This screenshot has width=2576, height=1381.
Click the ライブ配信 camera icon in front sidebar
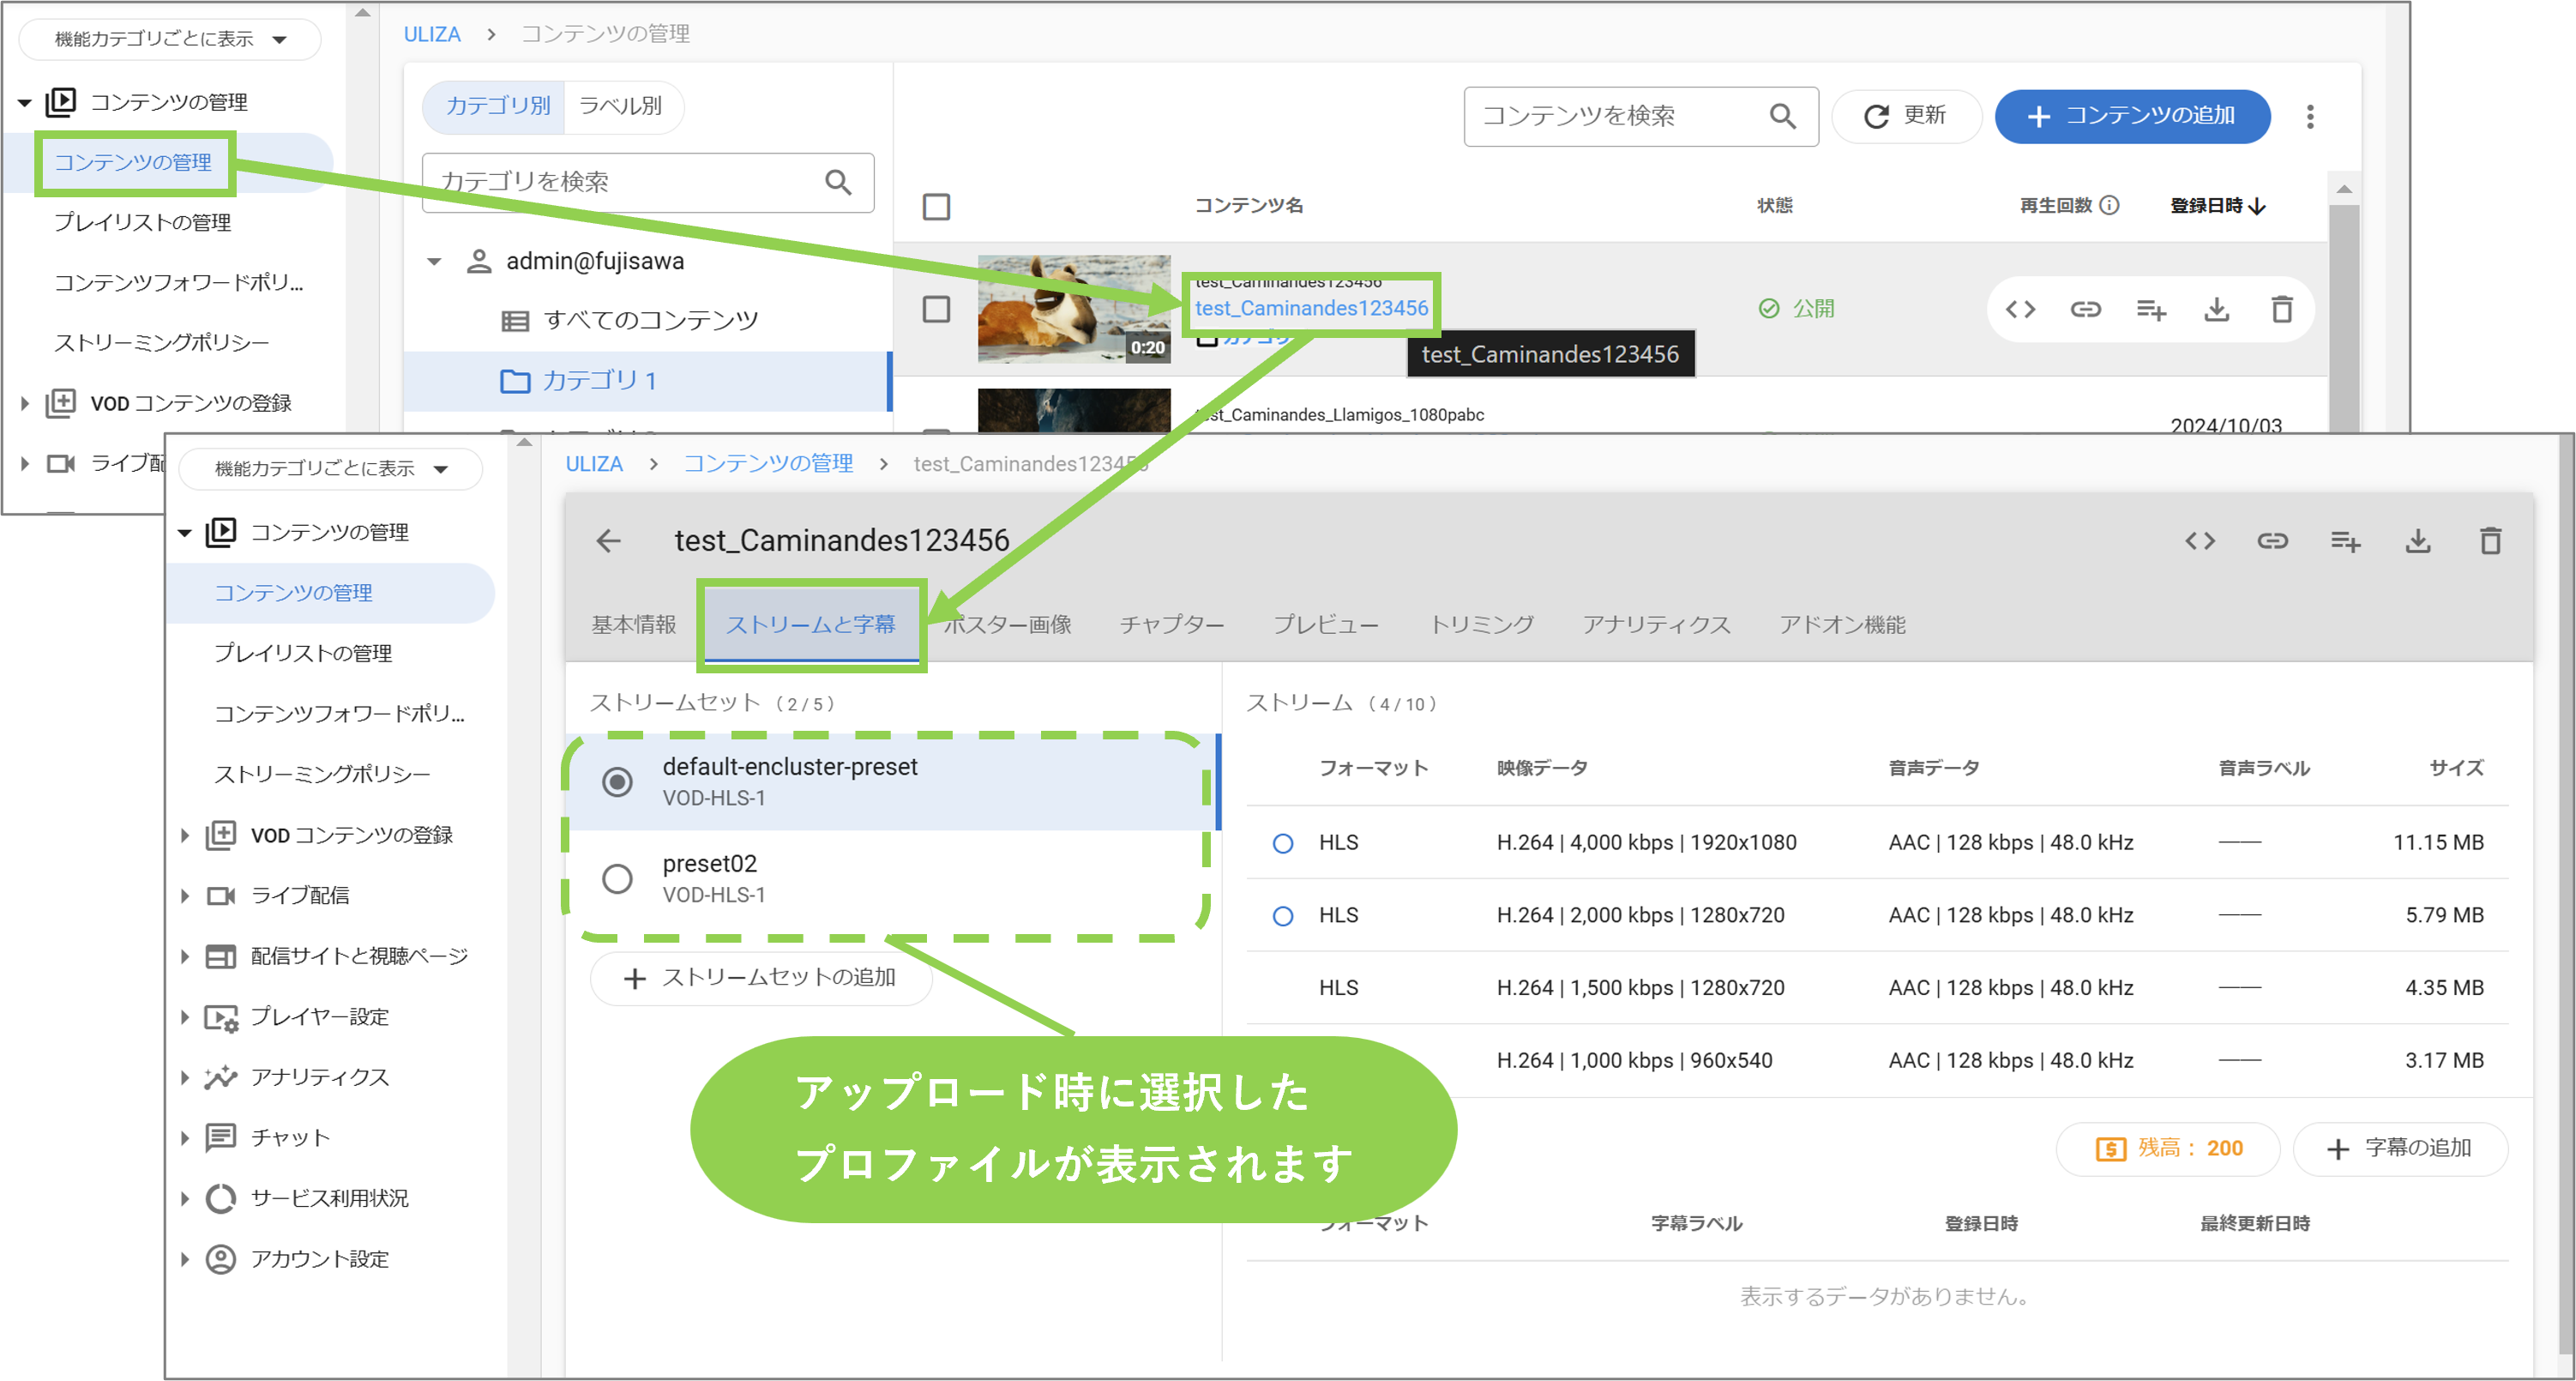[x=221, y=895]
